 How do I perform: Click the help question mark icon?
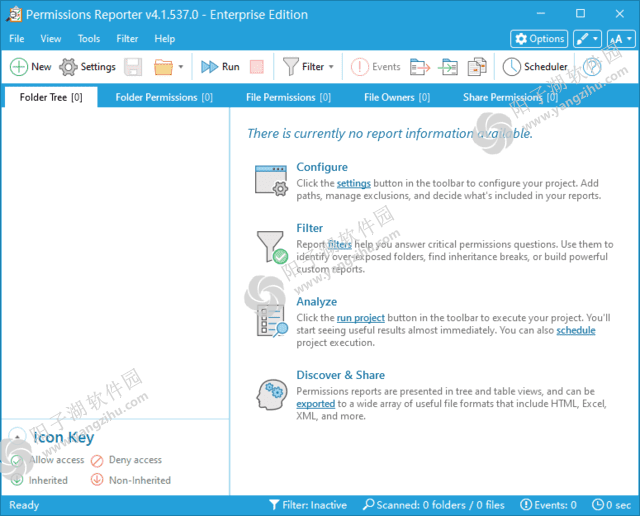(x=592, y=67)
